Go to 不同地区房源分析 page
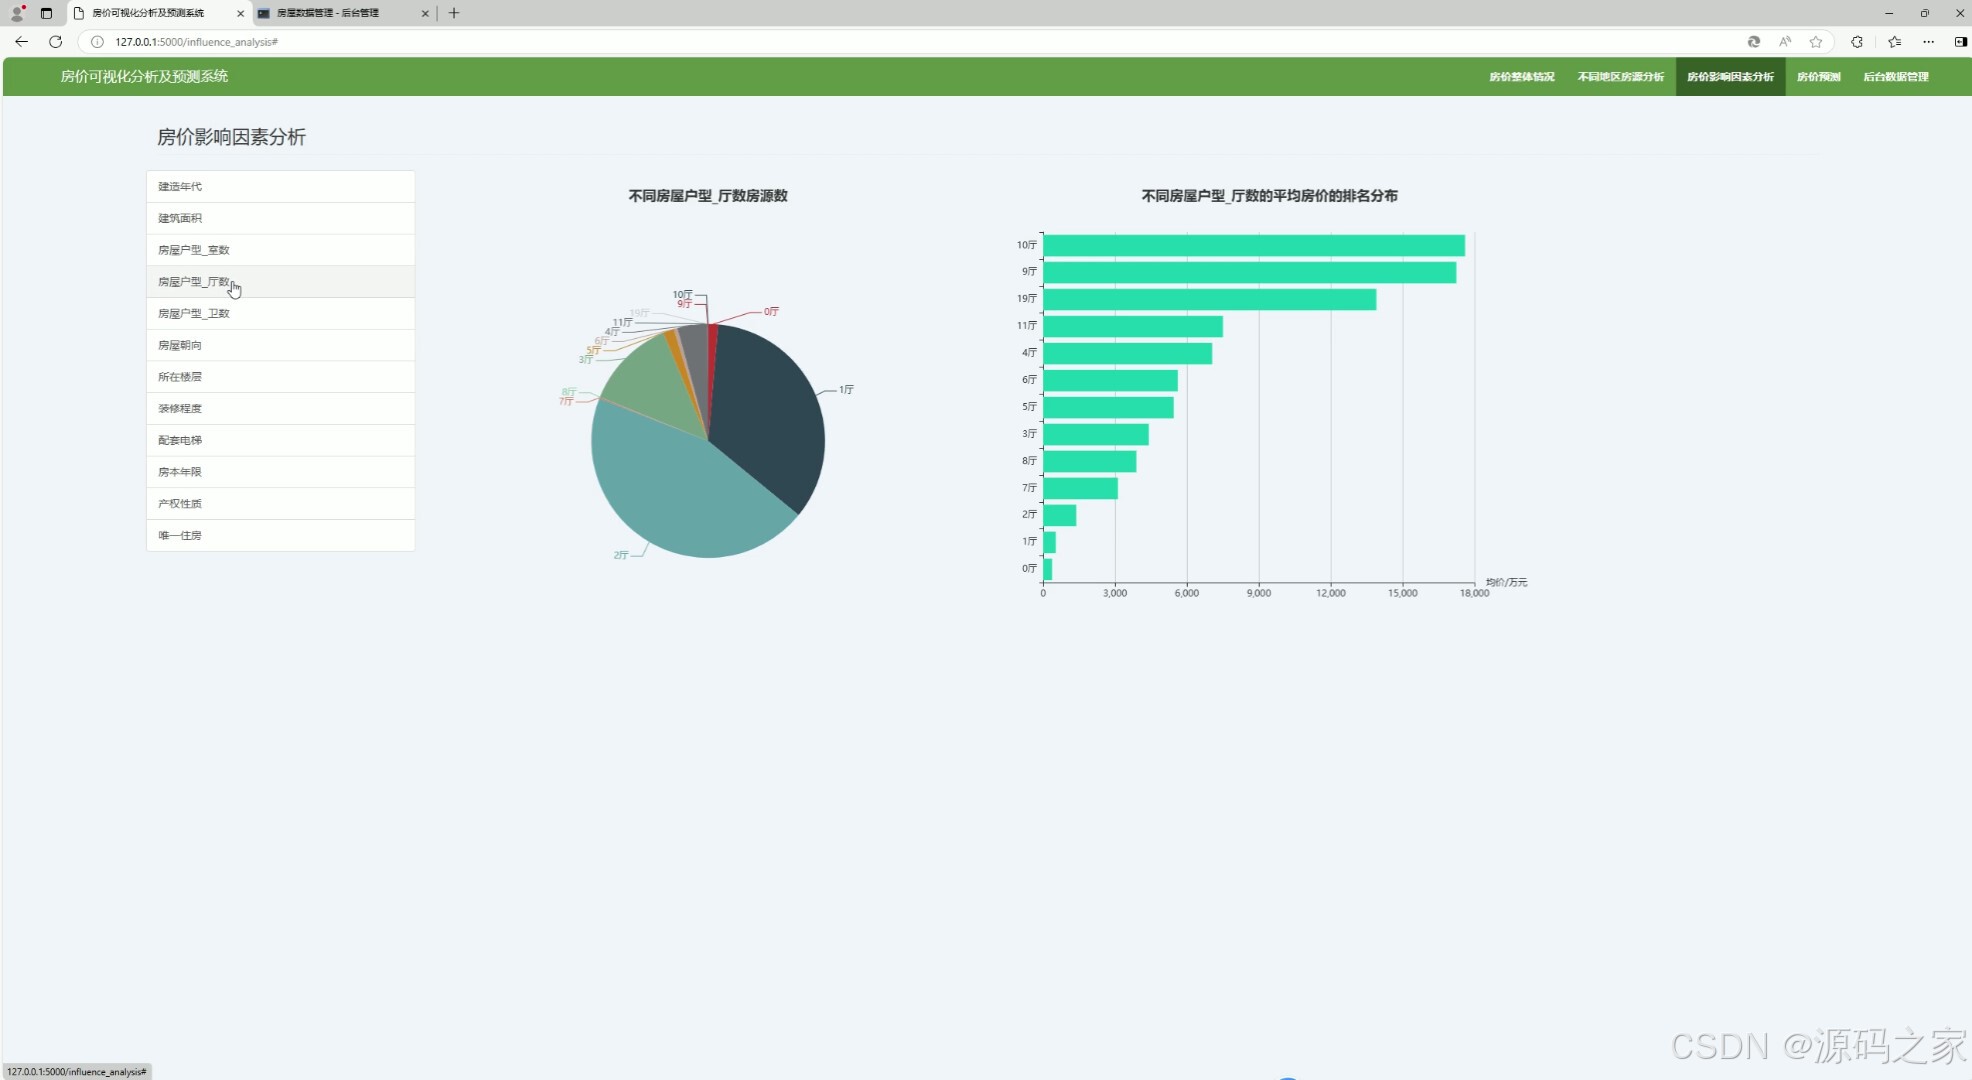 1620,77
